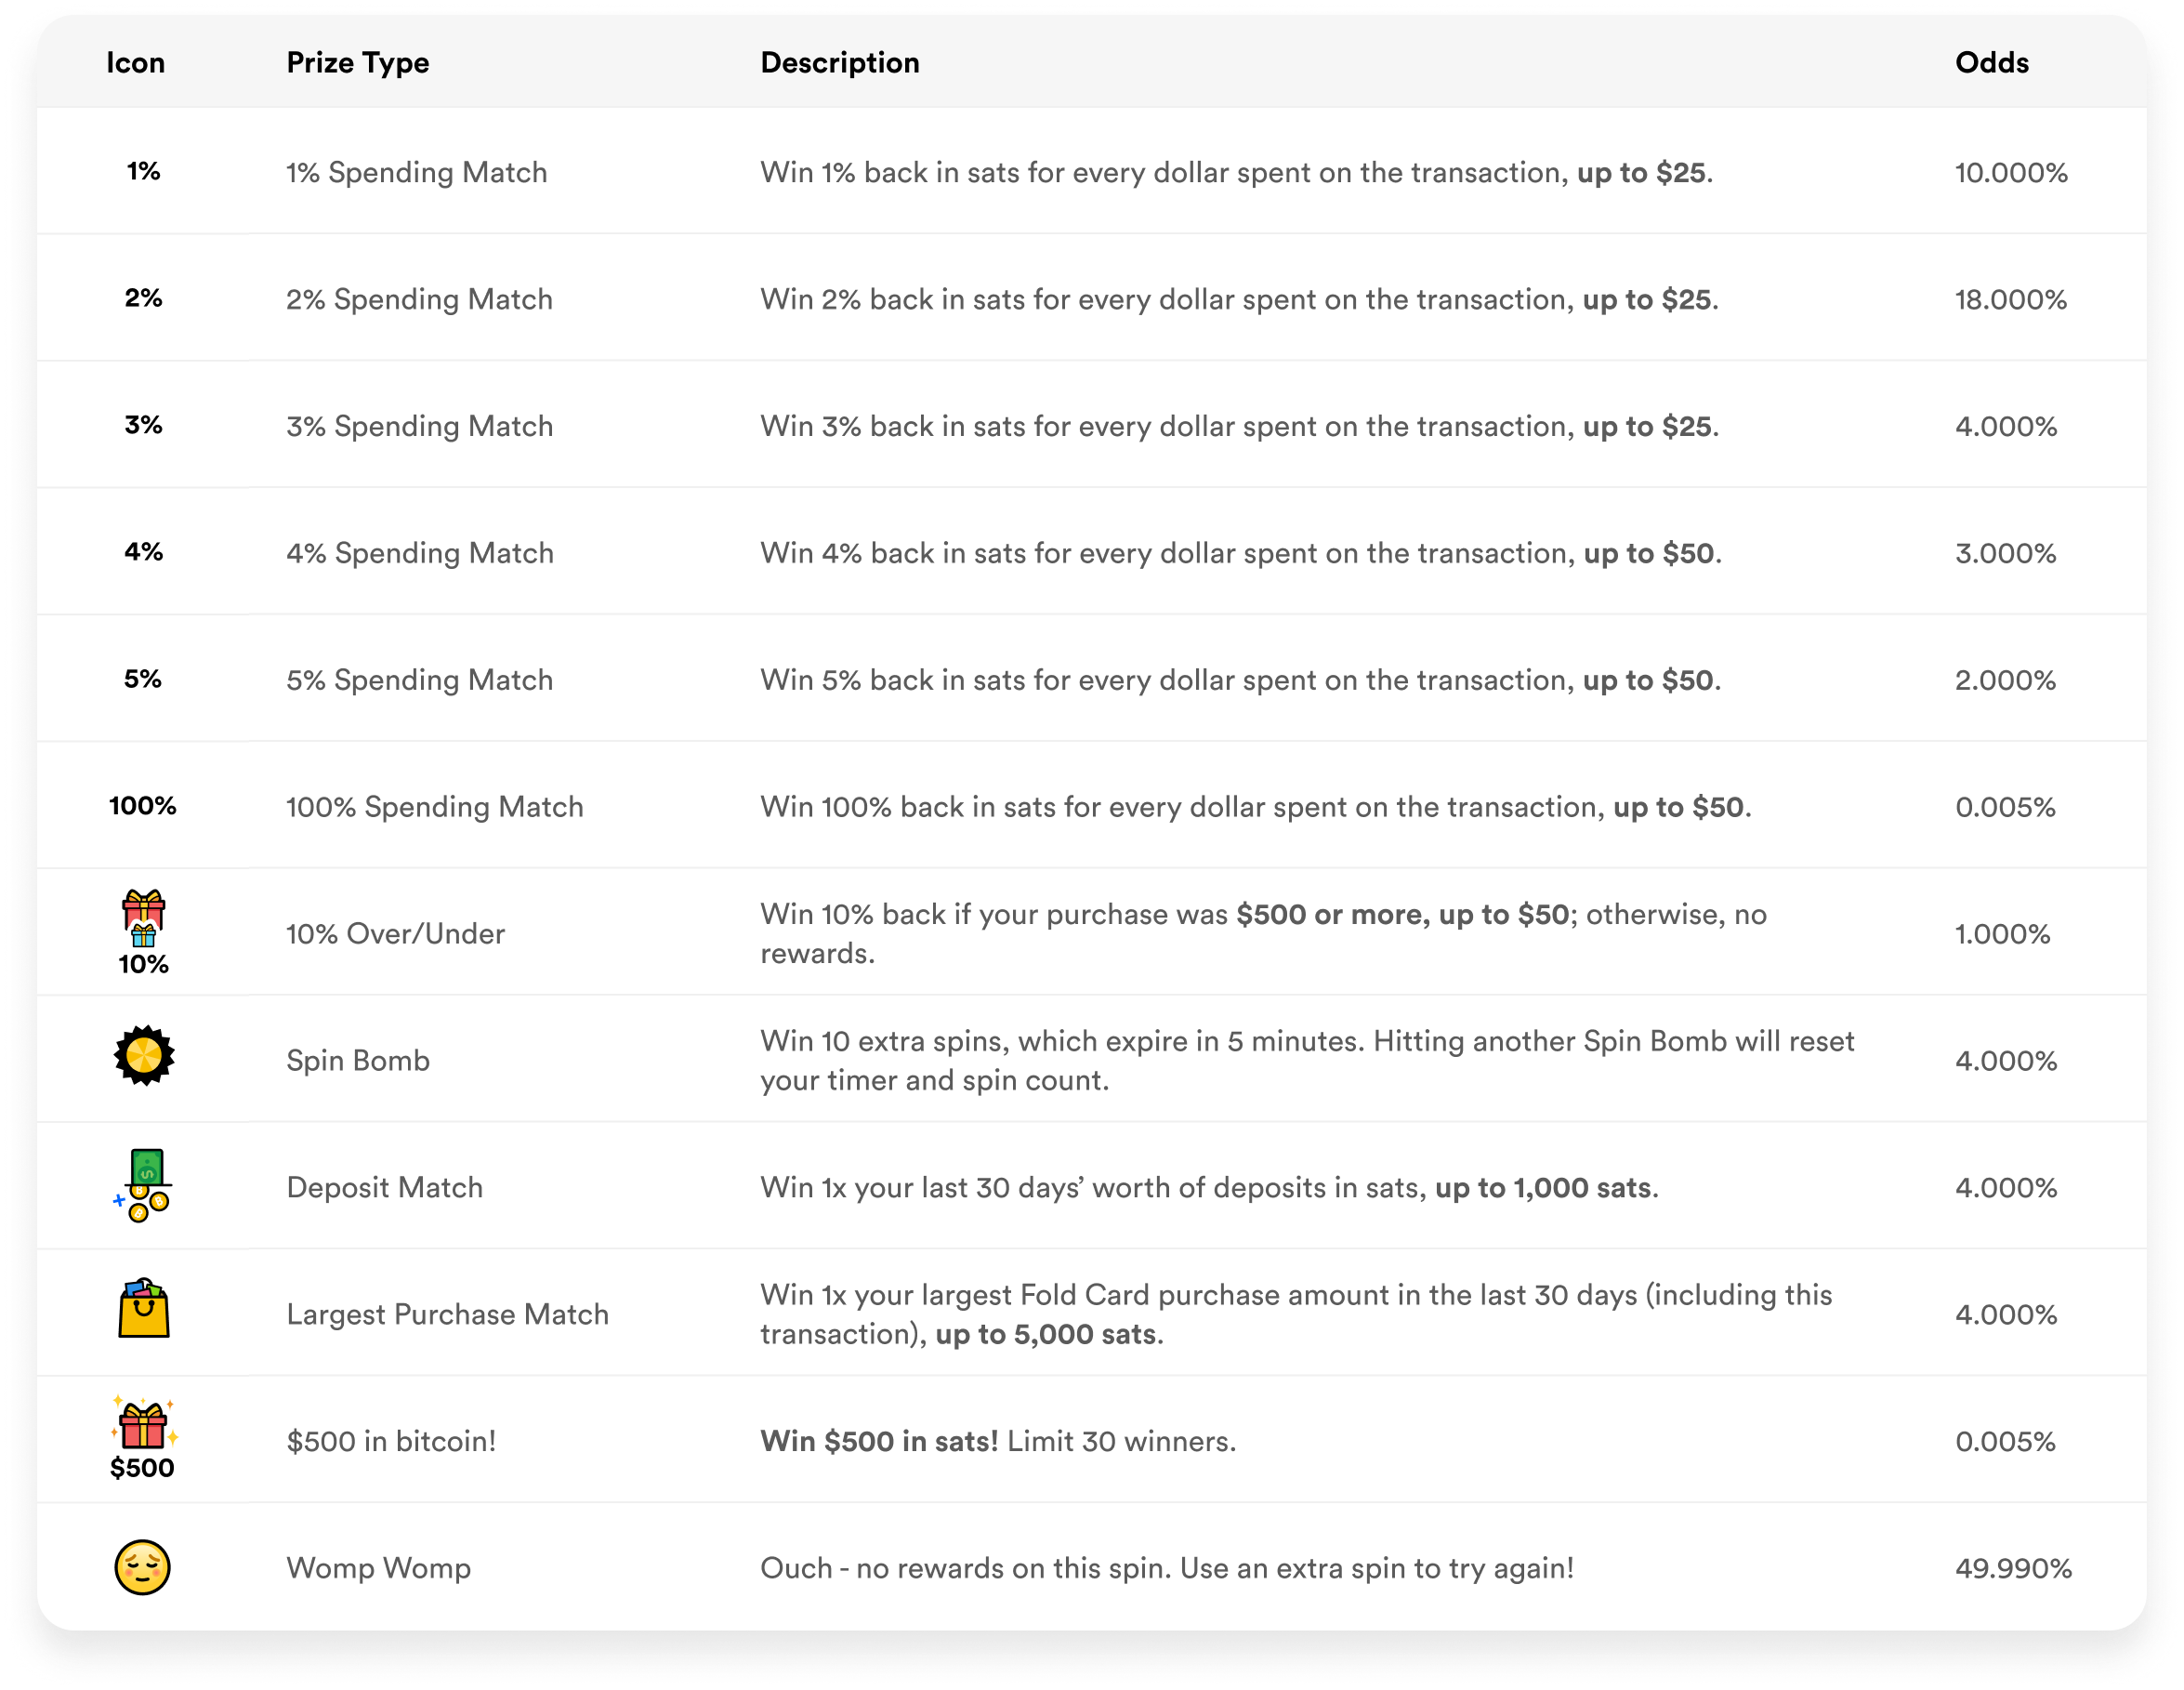Click the 100% spending match icon

[142, 805]
